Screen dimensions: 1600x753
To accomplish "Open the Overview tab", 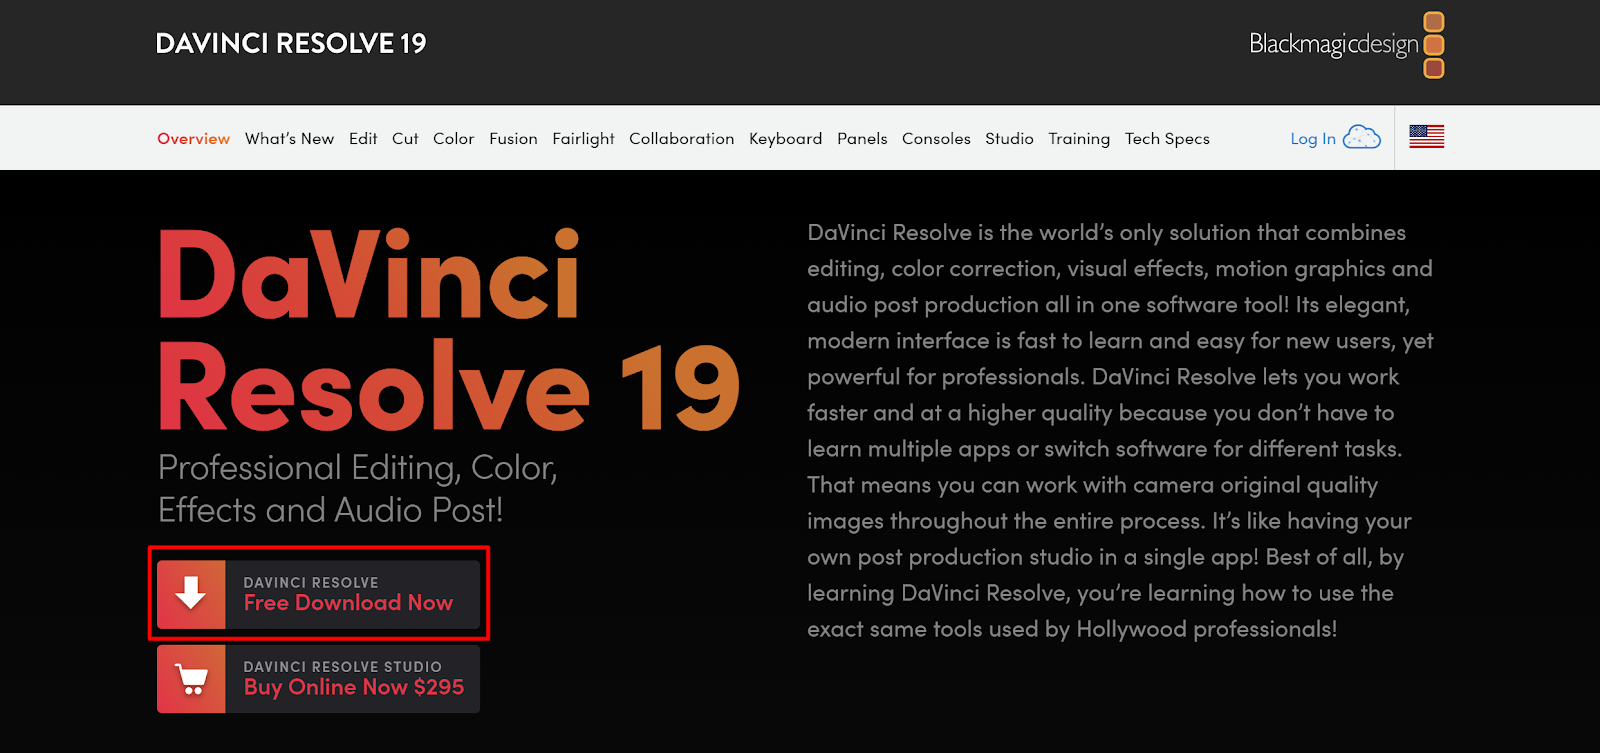I will point(193,138).
